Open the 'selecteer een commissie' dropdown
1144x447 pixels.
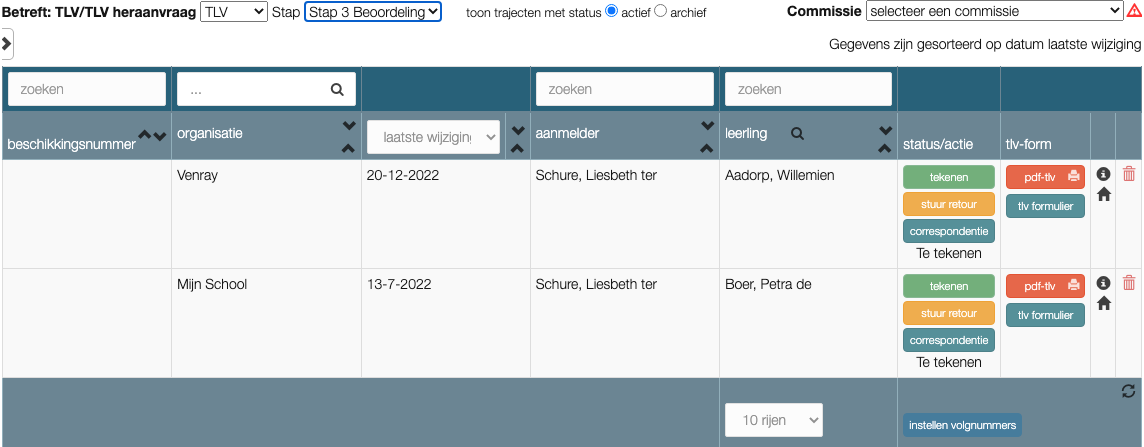[x=994, y=11]
